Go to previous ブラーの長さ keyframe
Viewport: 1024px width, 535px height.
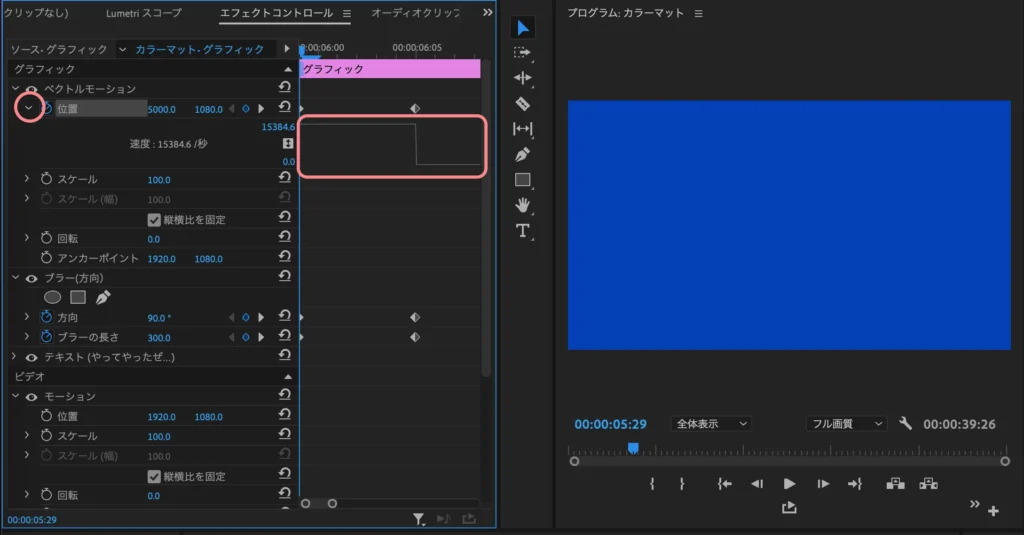click(231, 337)
